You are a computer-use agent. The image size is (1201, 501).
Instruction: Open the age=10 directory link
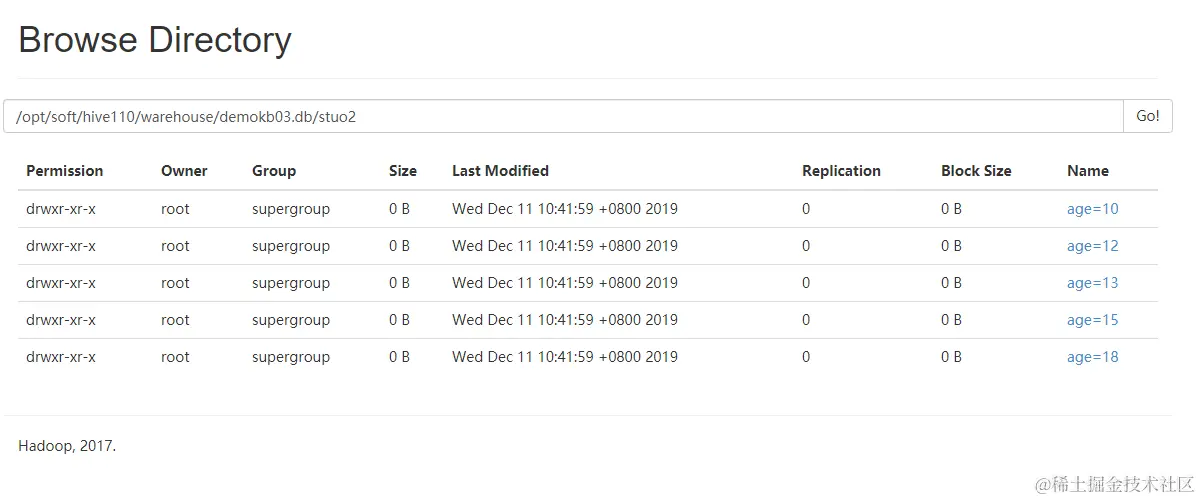tap(1092, 209)
